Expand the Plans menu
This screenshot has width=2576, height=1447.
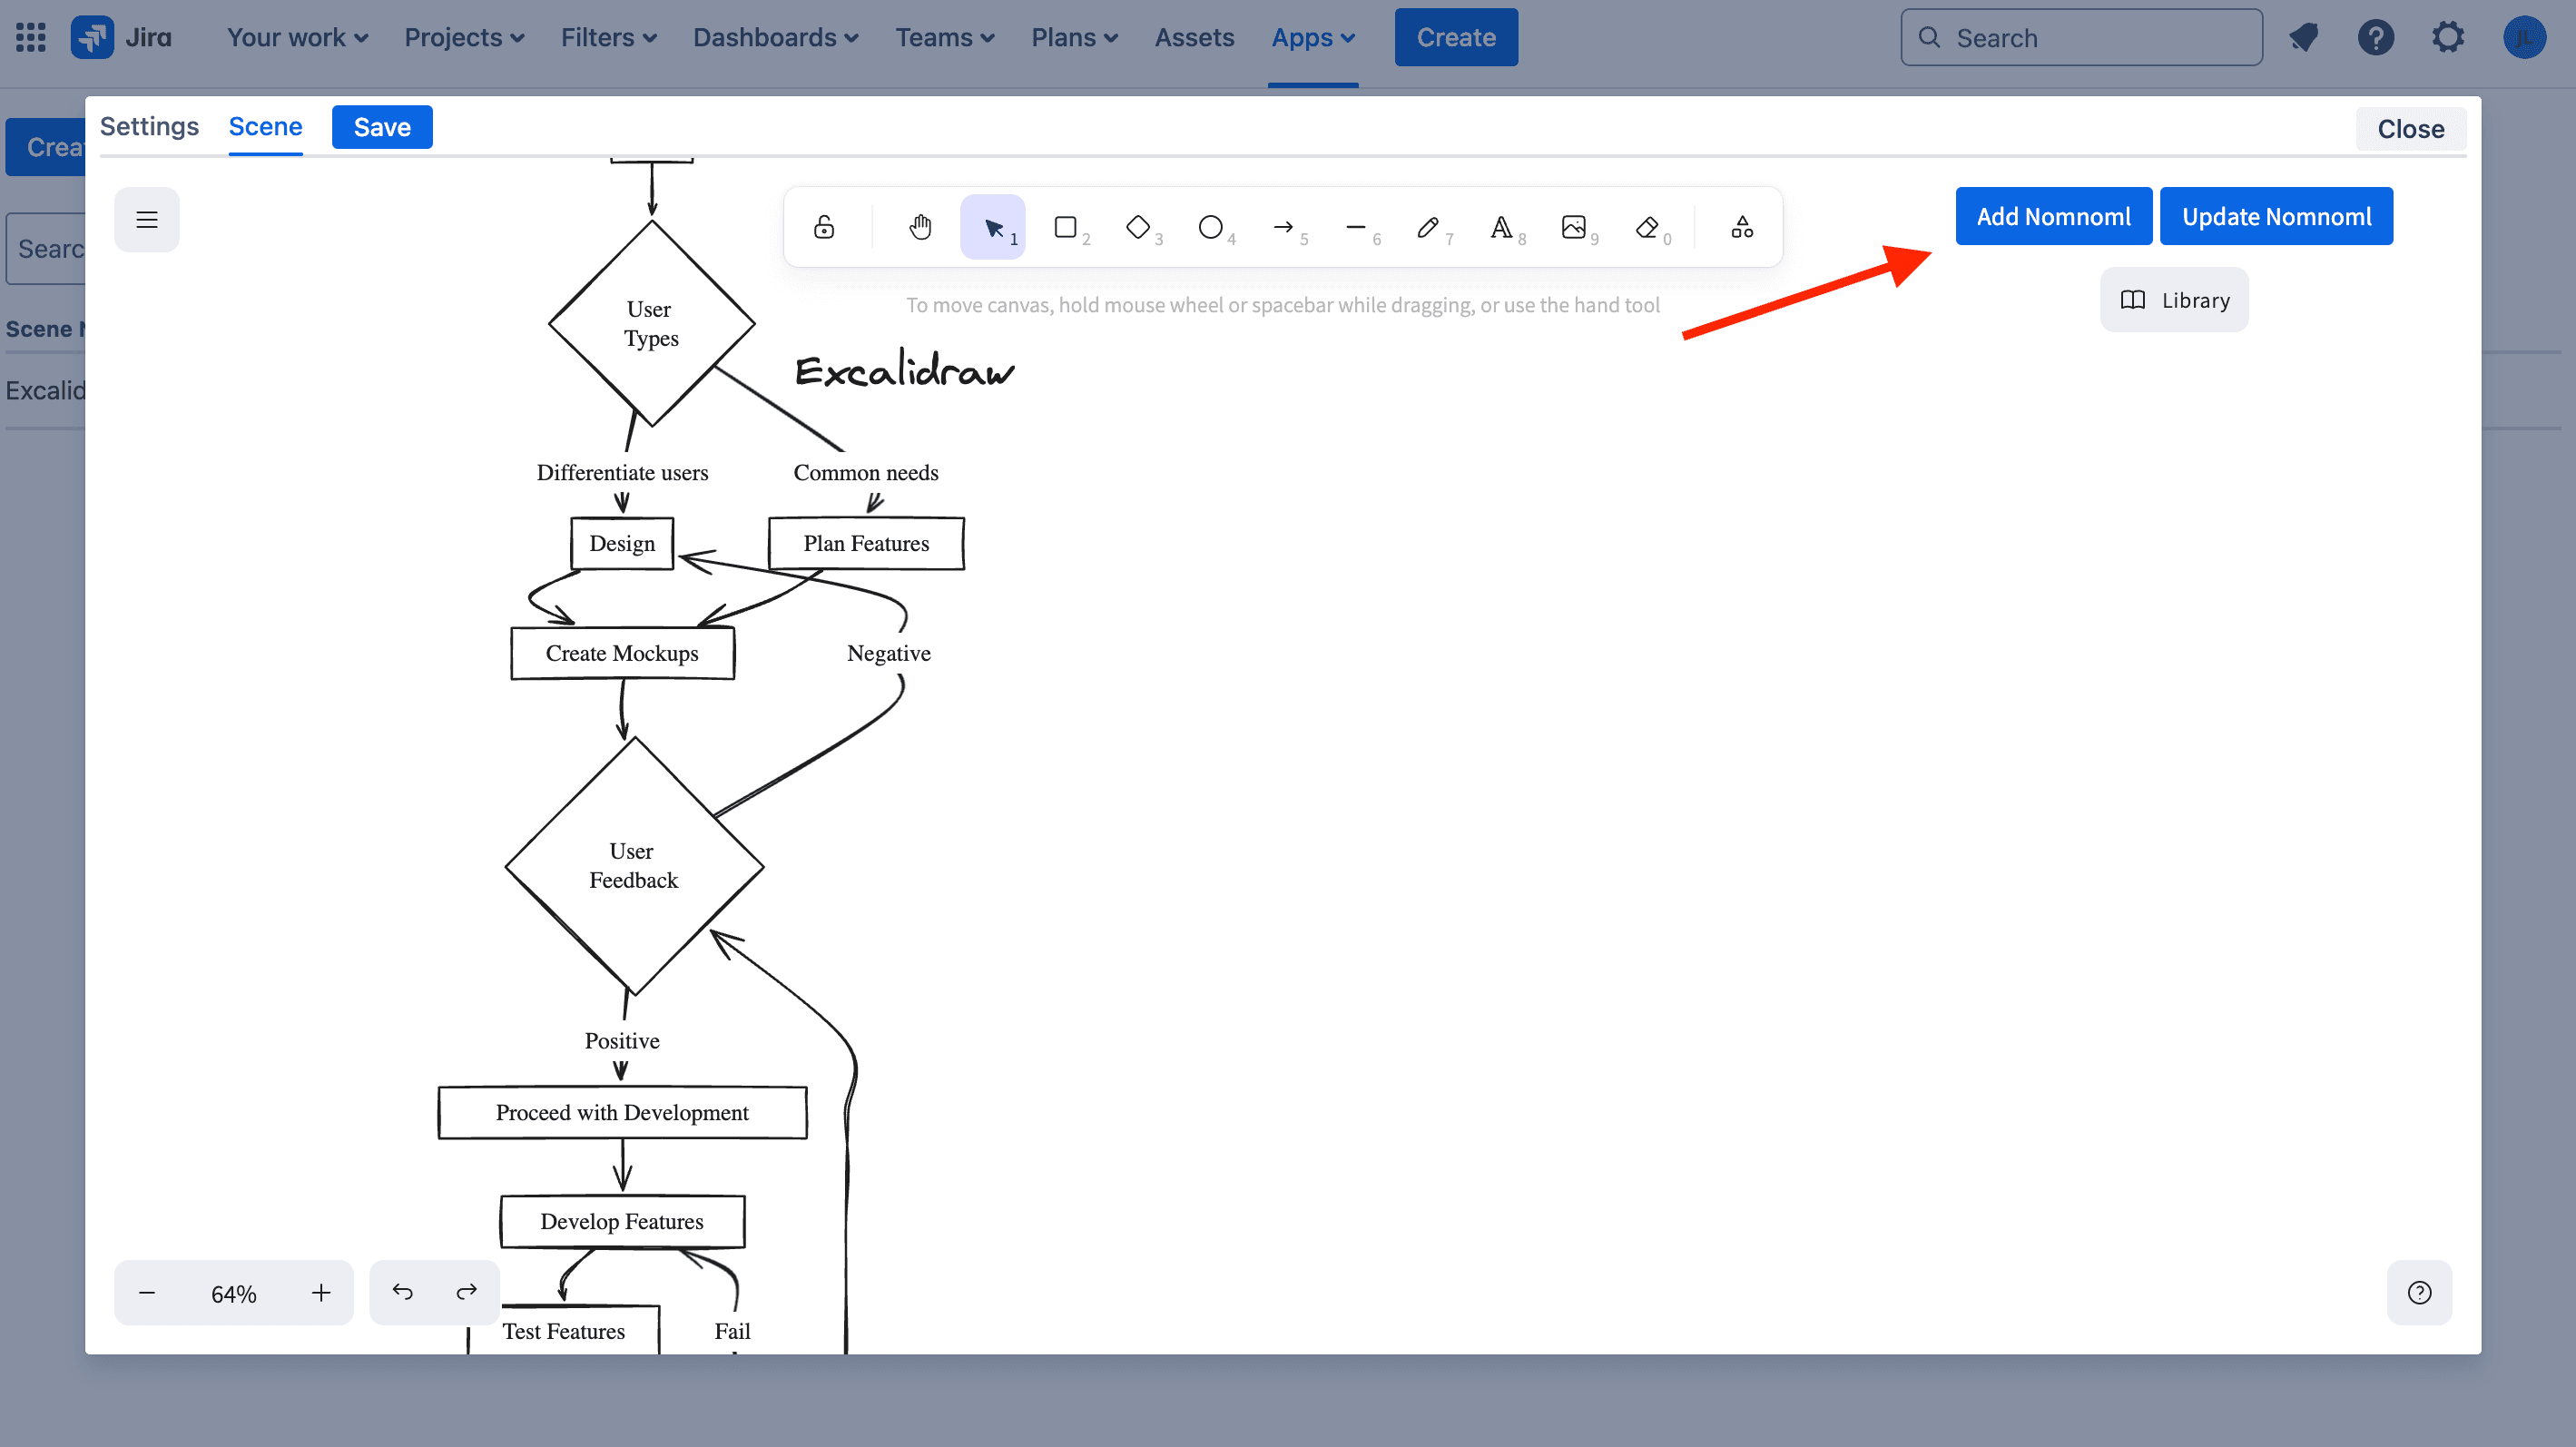[1075, 37]
